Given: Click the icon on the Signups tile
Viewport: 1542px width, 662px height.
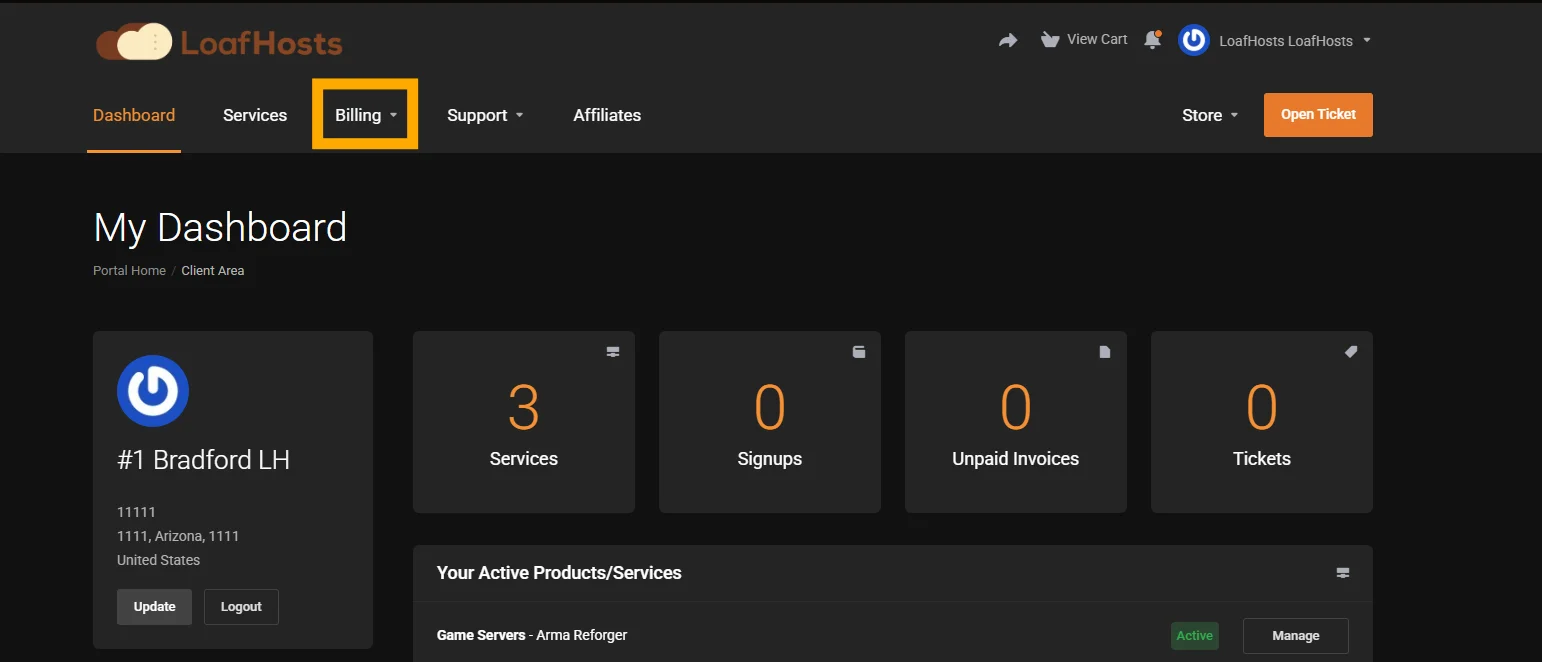Looking at the screenshot, I should point(858,352).
